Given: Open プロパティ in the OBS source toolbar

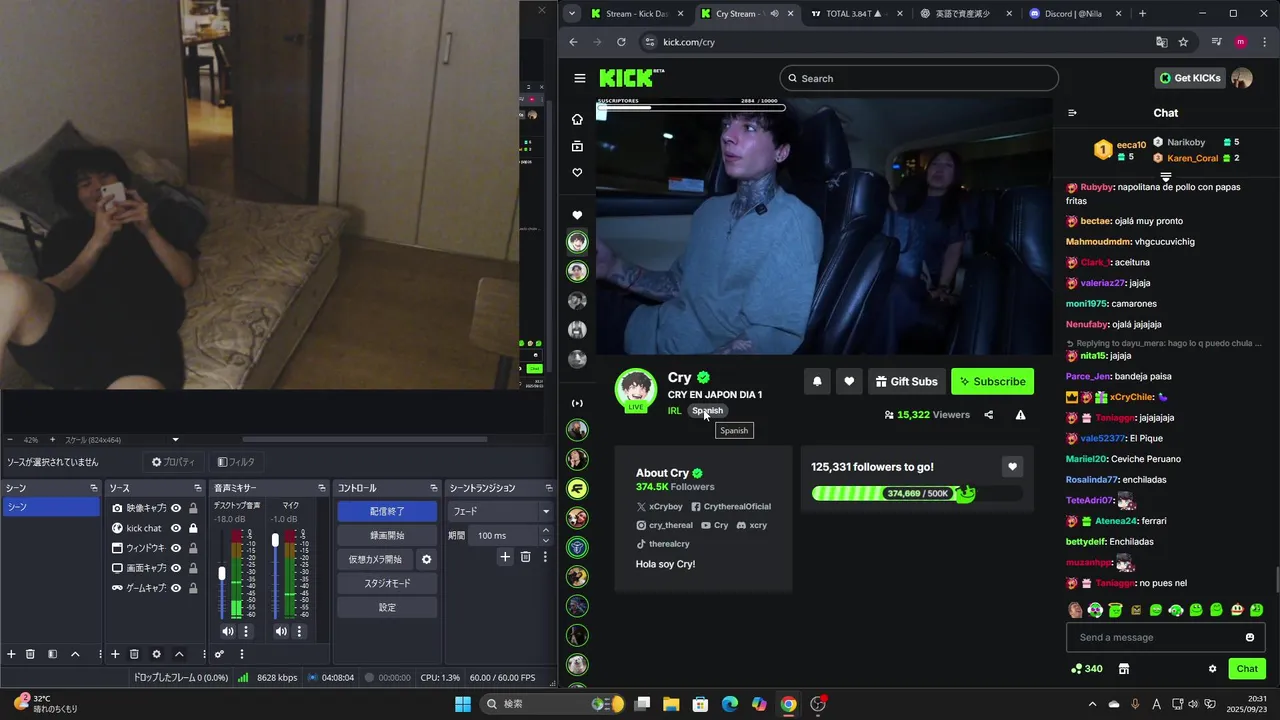Looking at the screenshot, I should pyautogui.click(x=173, y=462).
